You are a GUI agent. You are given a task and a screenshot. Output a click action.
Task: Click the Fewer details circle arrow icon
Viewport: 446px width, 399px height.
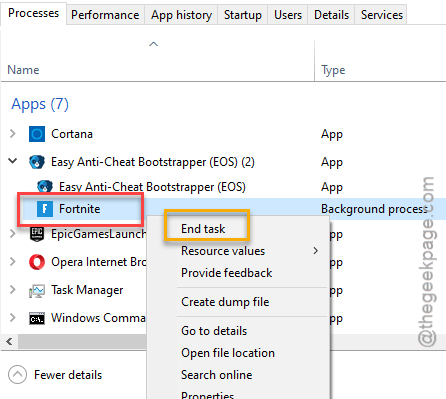[x=17, y=375]
